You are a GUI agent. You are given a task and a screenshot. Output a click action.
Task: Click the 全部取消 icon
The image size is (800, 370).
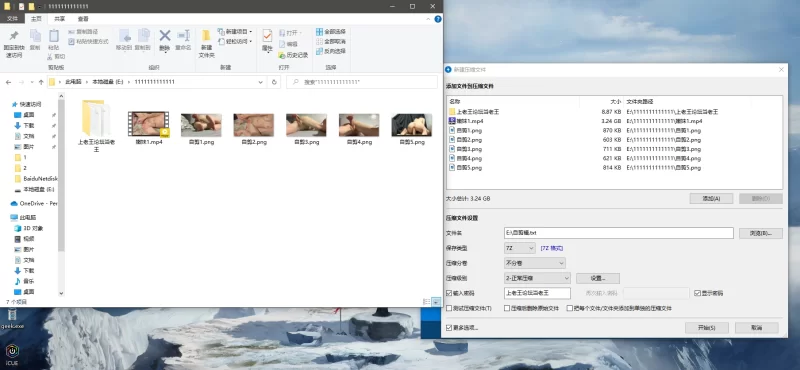[x=319, y=41]
